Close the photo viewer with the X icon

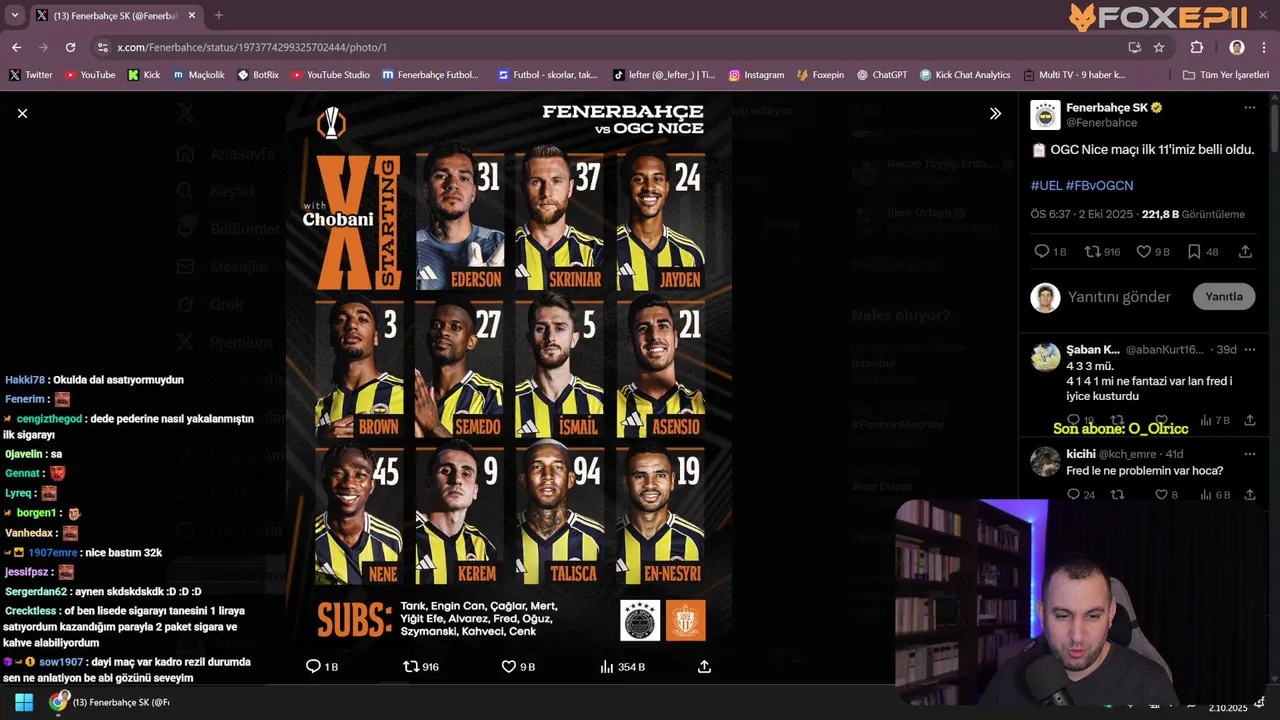22,113
